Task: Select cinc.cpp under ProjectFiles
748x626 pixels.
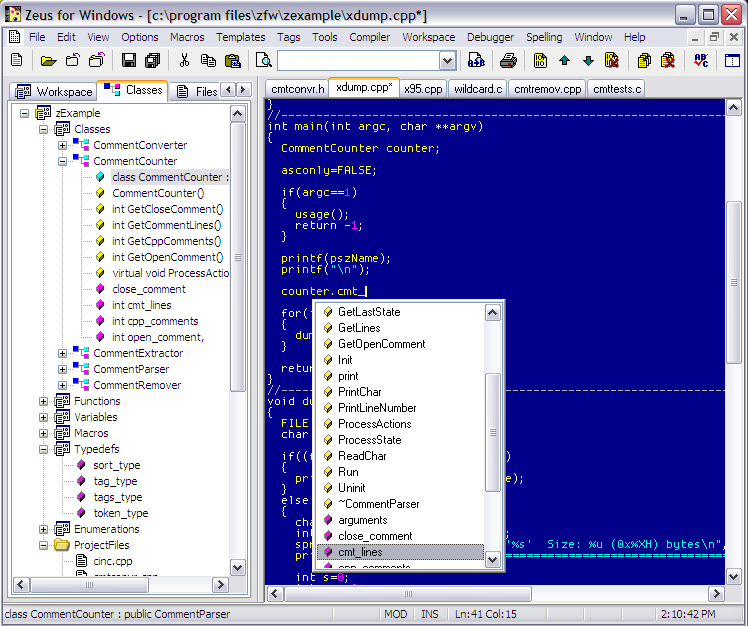Action: pos(113,561)
